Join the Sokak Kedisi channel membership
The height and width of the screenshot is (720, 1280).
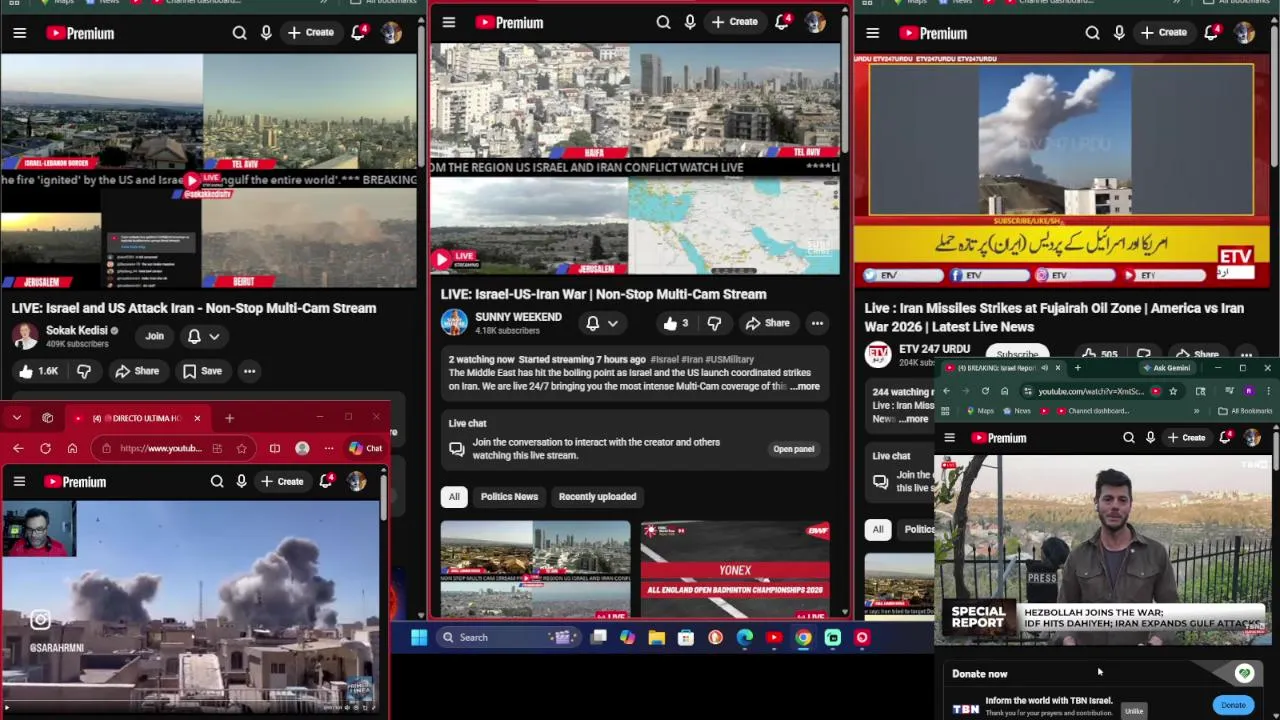pos(154,336)
